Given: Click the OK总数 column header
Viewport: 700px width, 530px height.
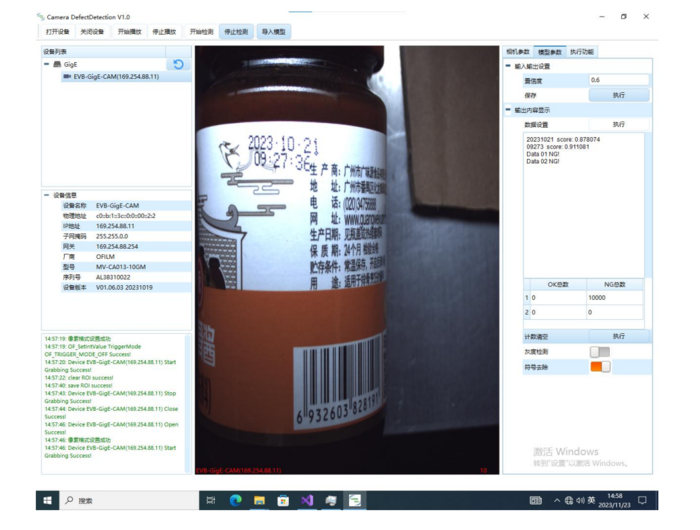Looking at the screenshot, I should point(558,284).
